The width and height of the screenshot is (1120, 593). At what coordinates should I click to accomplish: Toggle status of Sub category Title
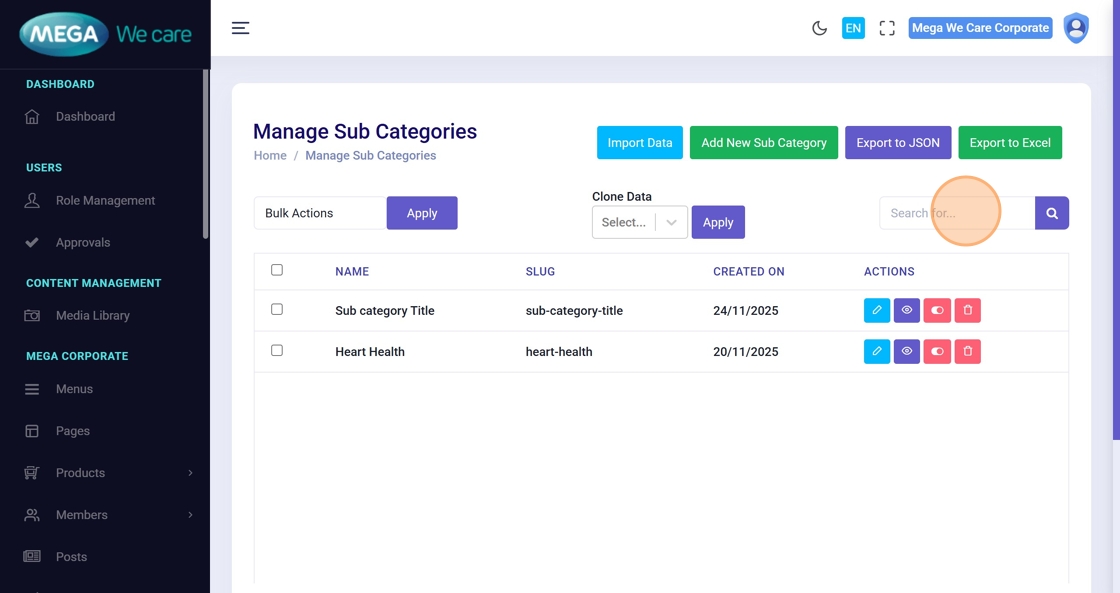(937, 311)
